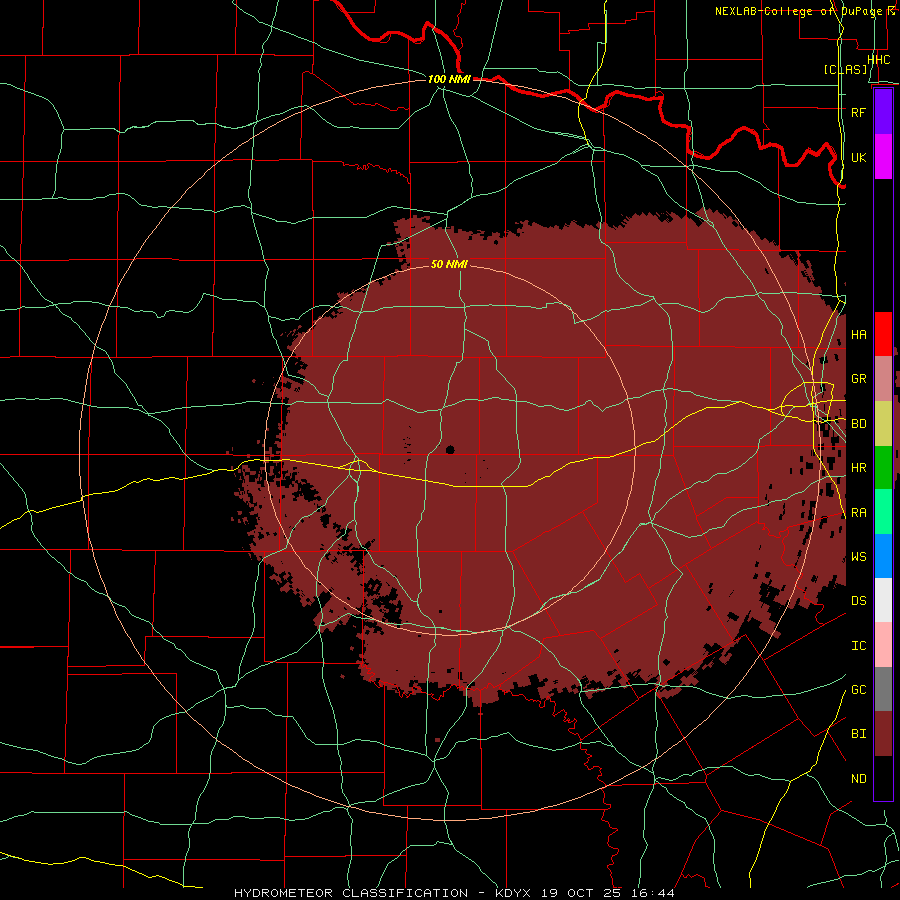Click the 16:44 timestamp
The height and width of the screenshot is (900, 900).
[654, 893]
